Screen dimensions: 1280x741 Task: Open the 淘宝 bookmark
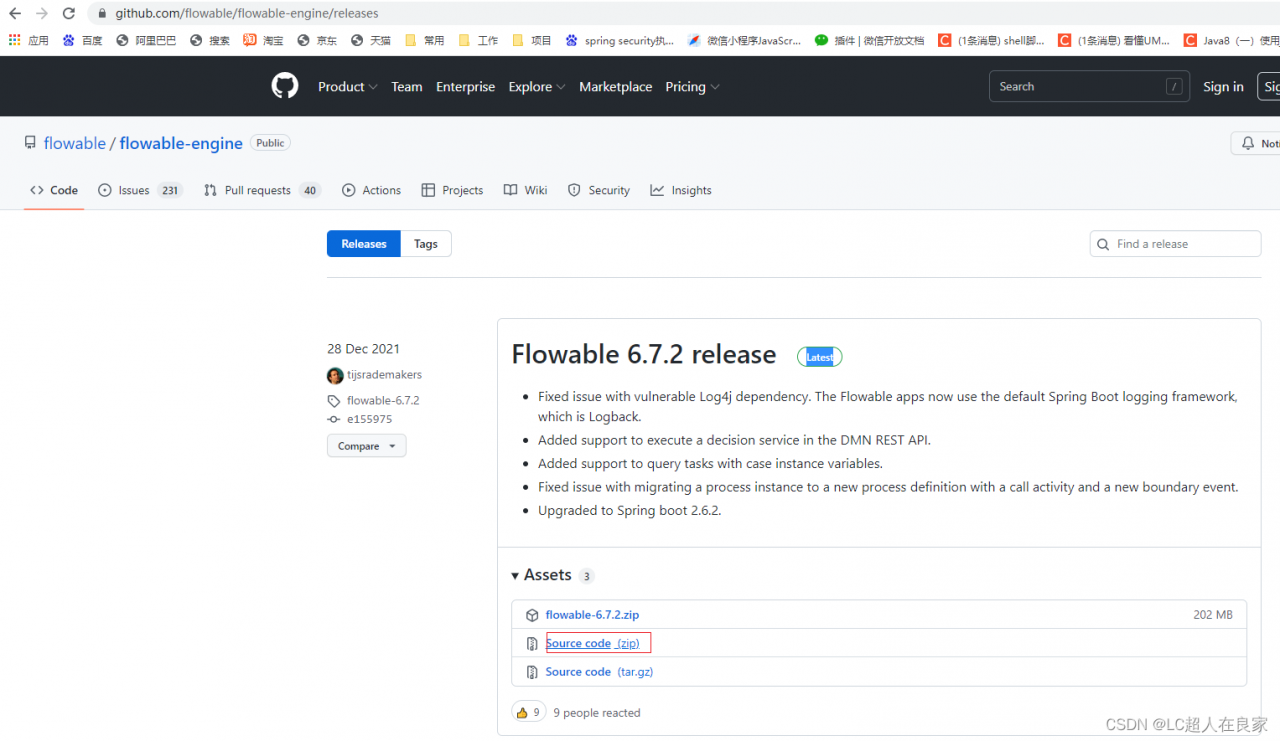click(263, 40)
